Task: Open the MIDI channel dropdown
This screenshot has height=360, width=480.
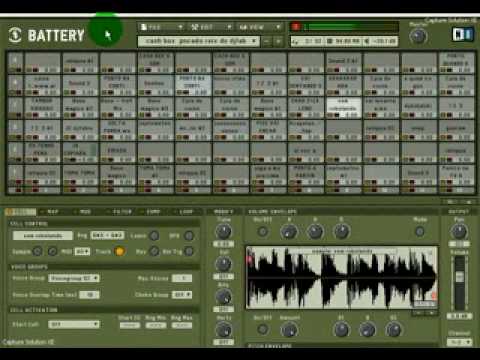Action: (x=82, y=251)
